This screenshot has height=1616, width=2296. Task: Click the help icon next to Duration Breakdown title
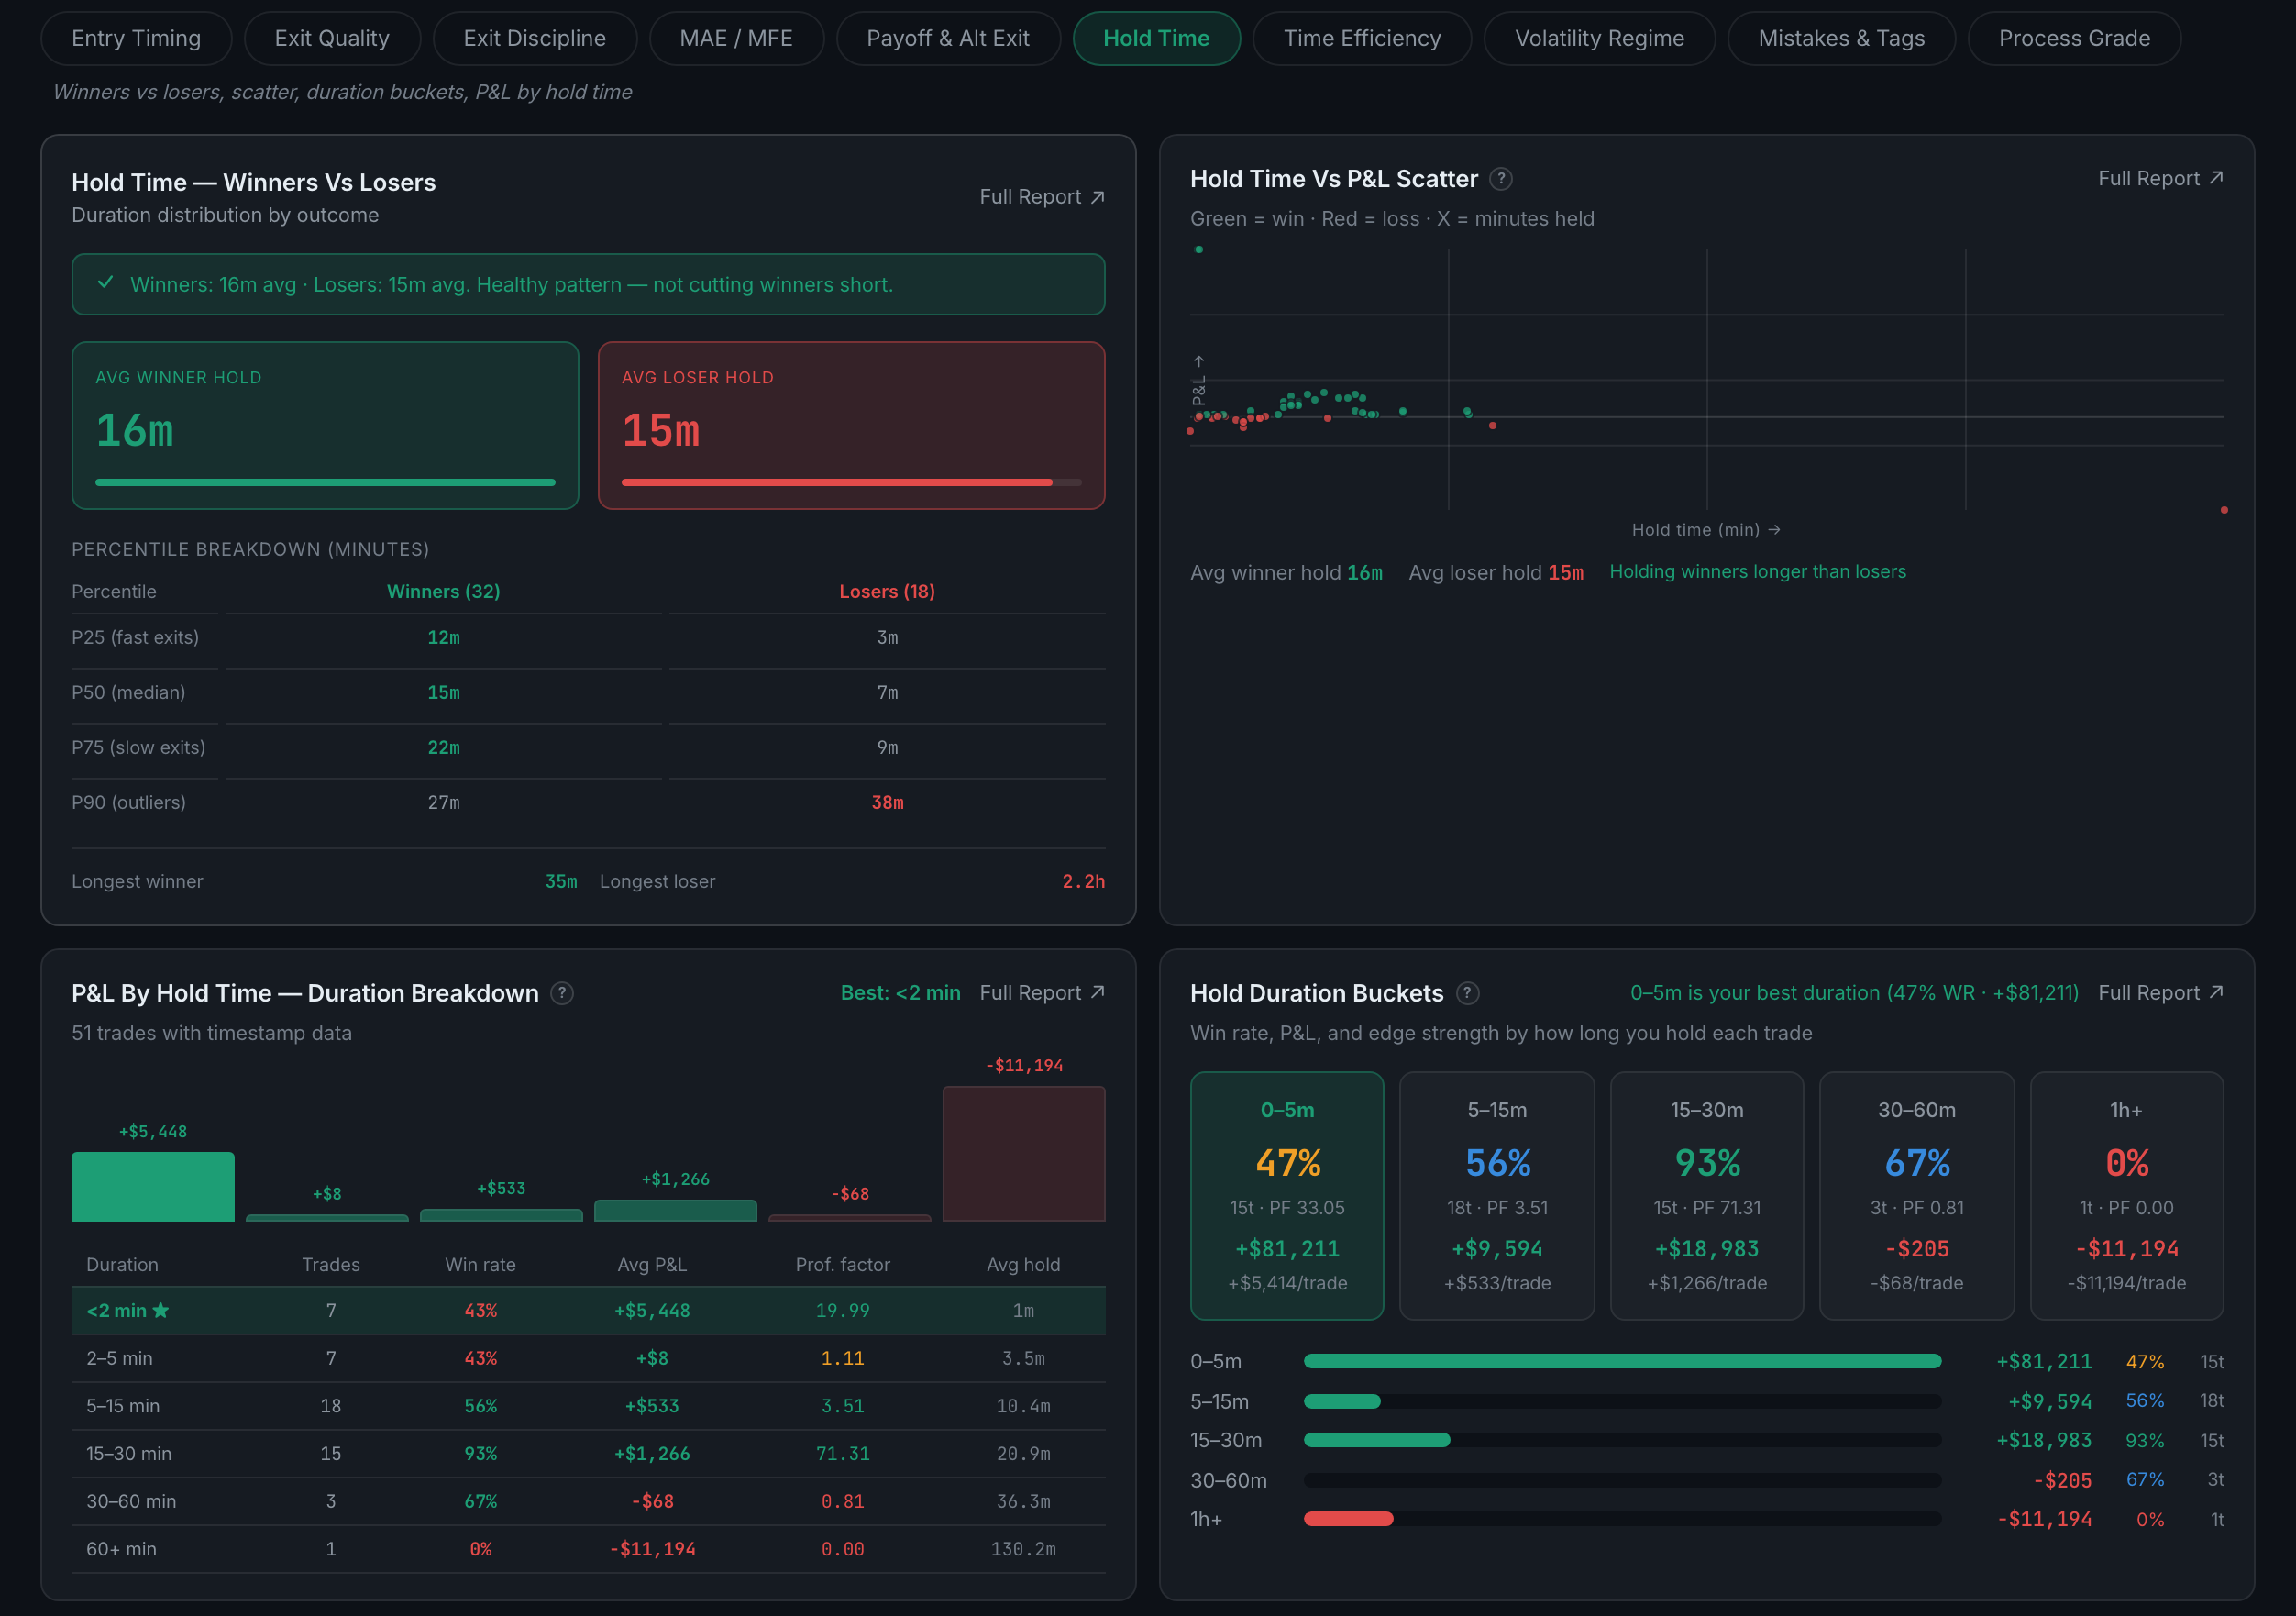[562, 993]
